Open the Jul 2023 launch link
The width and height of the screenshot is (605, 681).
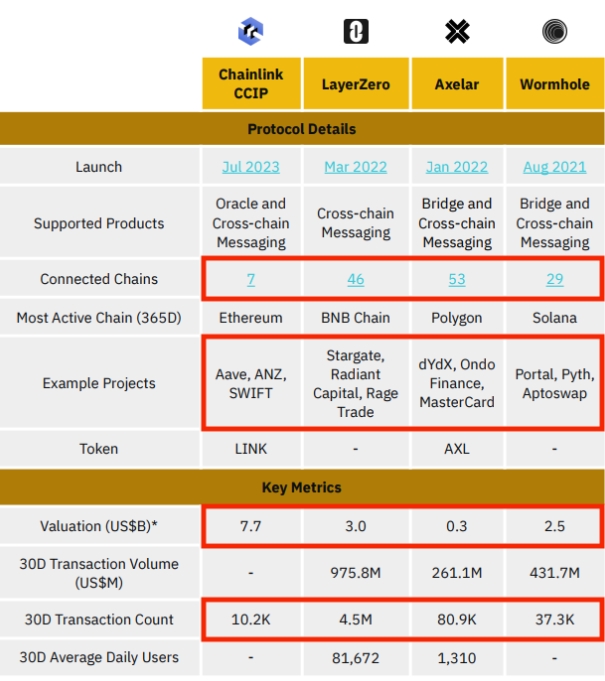click(251, 167)
